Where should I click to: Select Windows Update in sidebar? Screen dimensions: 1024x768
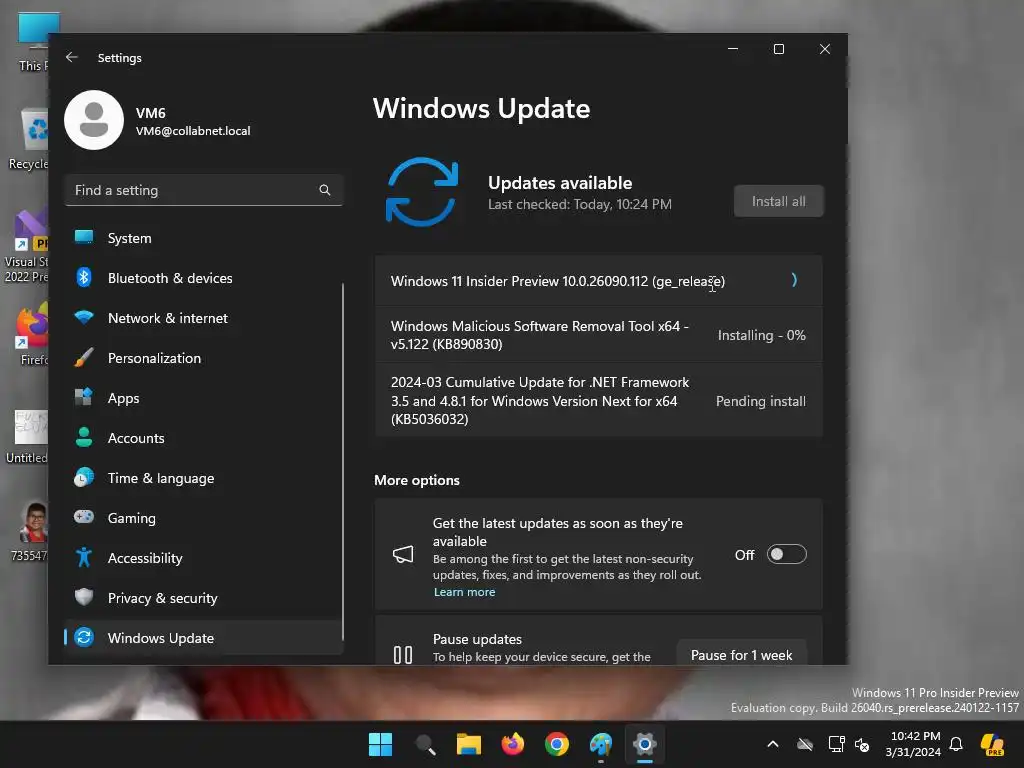point(204,638)
